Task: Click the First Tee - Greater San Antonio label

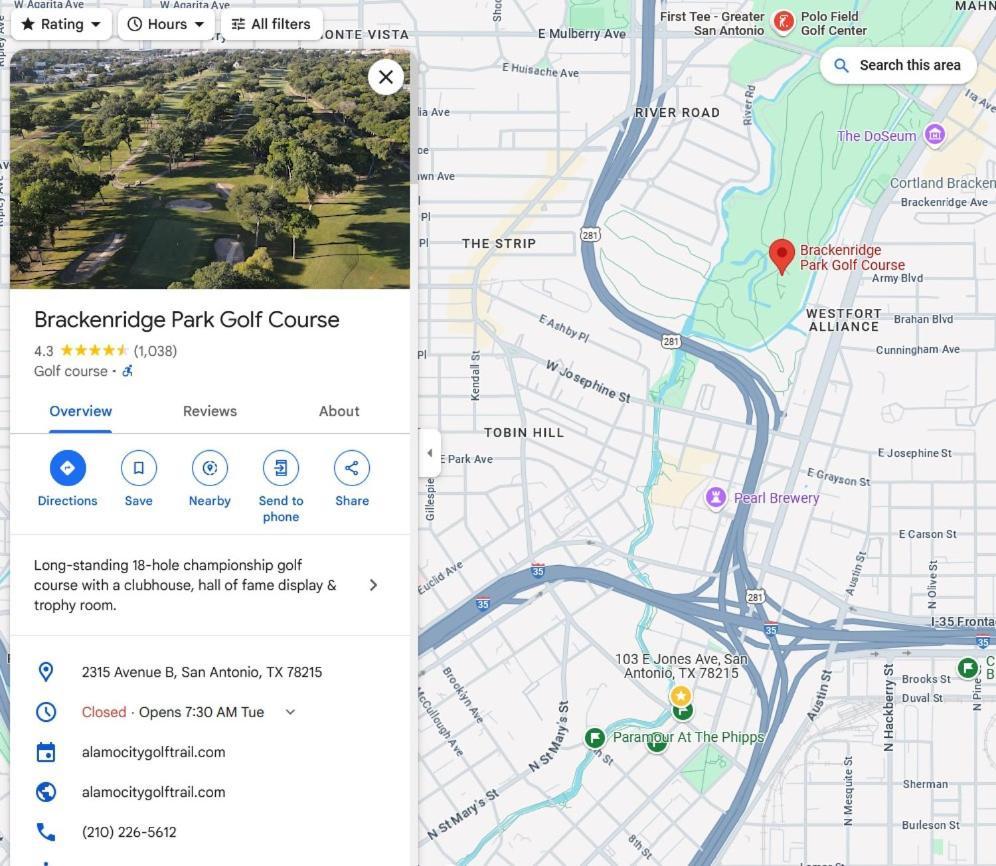Action: (x=711, y=24)
